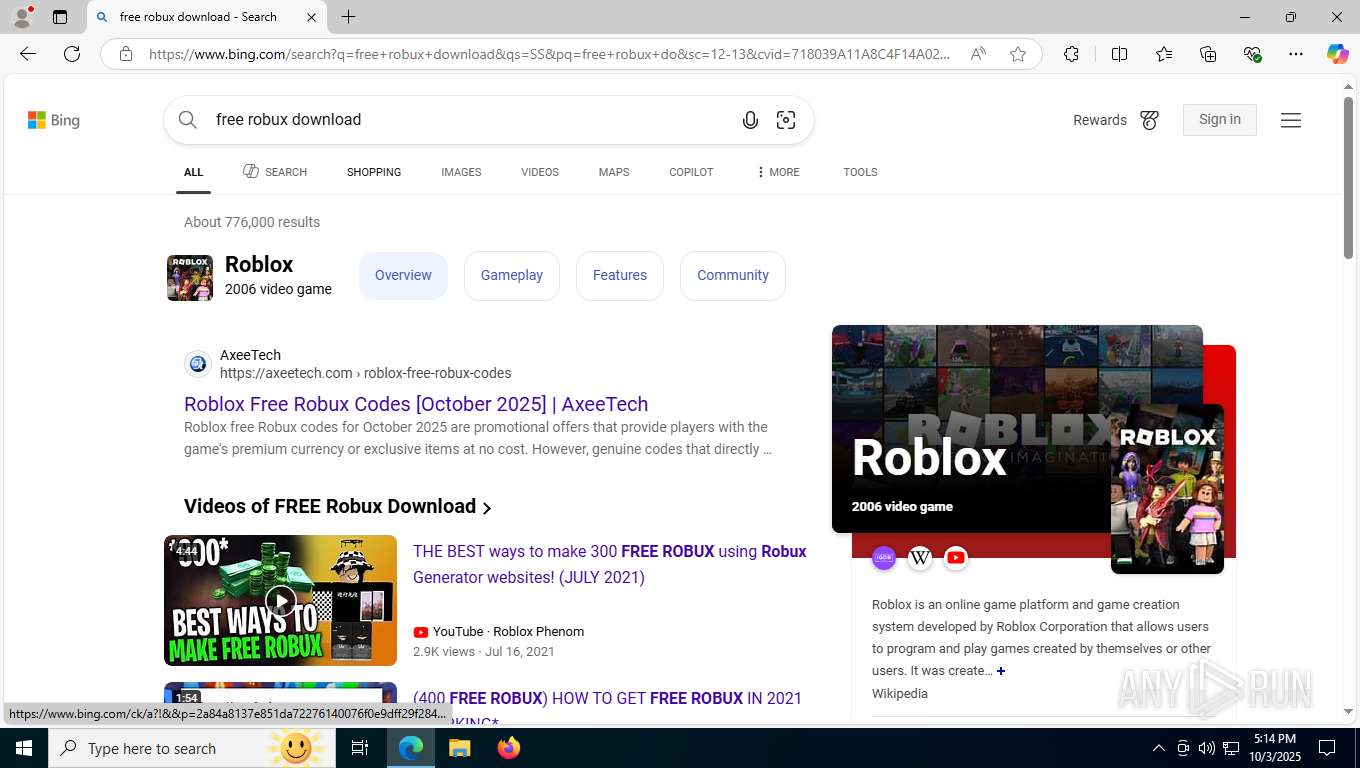Viewport: 1360px width, 768px height.
Task: Open the tab actions menu icon
Action: [60, 17]
